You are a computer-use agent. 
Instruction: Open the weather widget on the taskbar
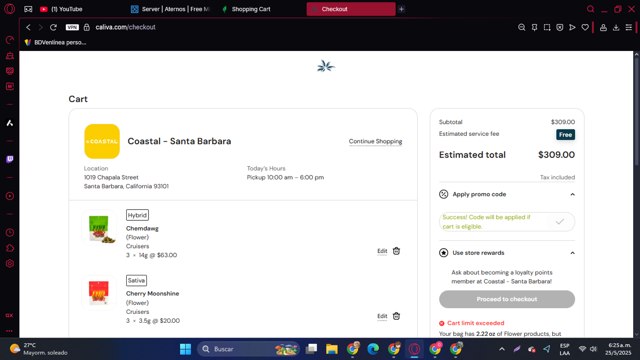tap(39, 349)
